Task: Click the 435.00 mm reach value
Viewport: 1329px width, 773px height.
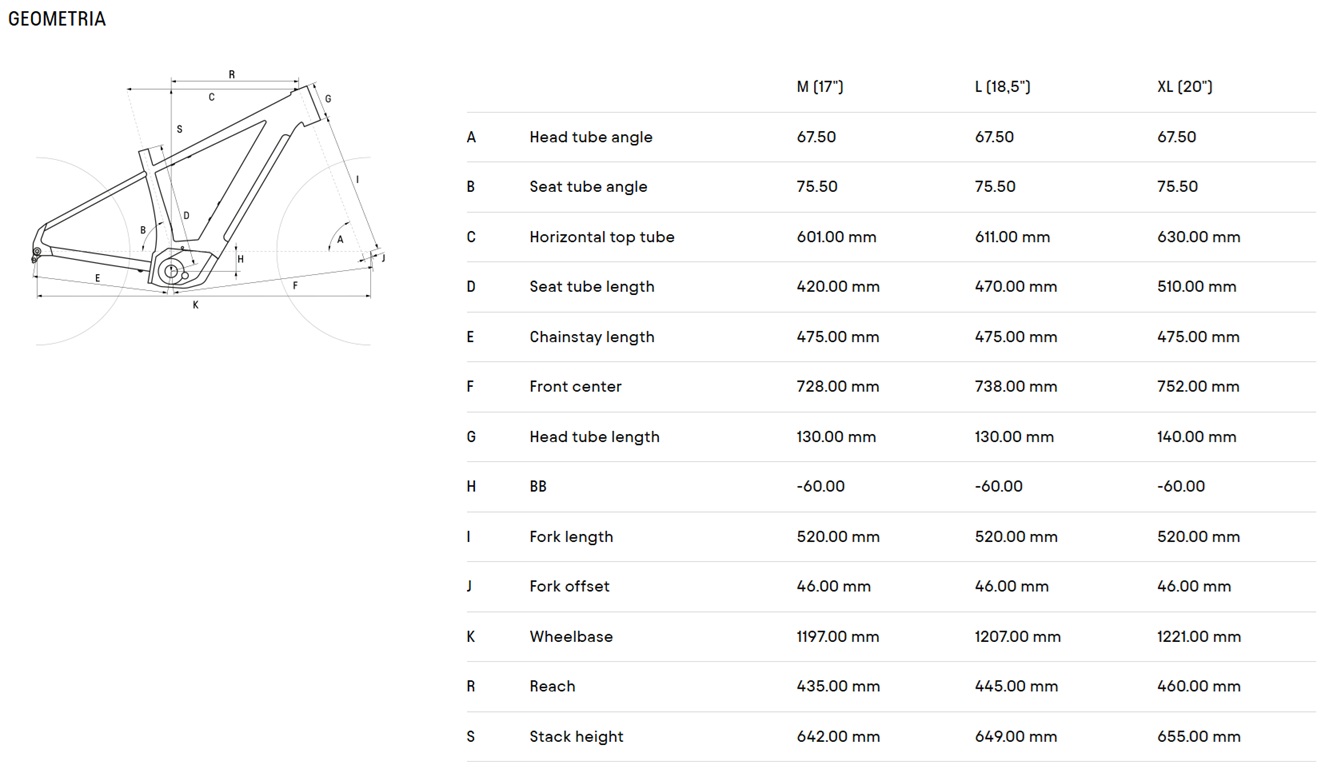Action: (x=838, y=686)
